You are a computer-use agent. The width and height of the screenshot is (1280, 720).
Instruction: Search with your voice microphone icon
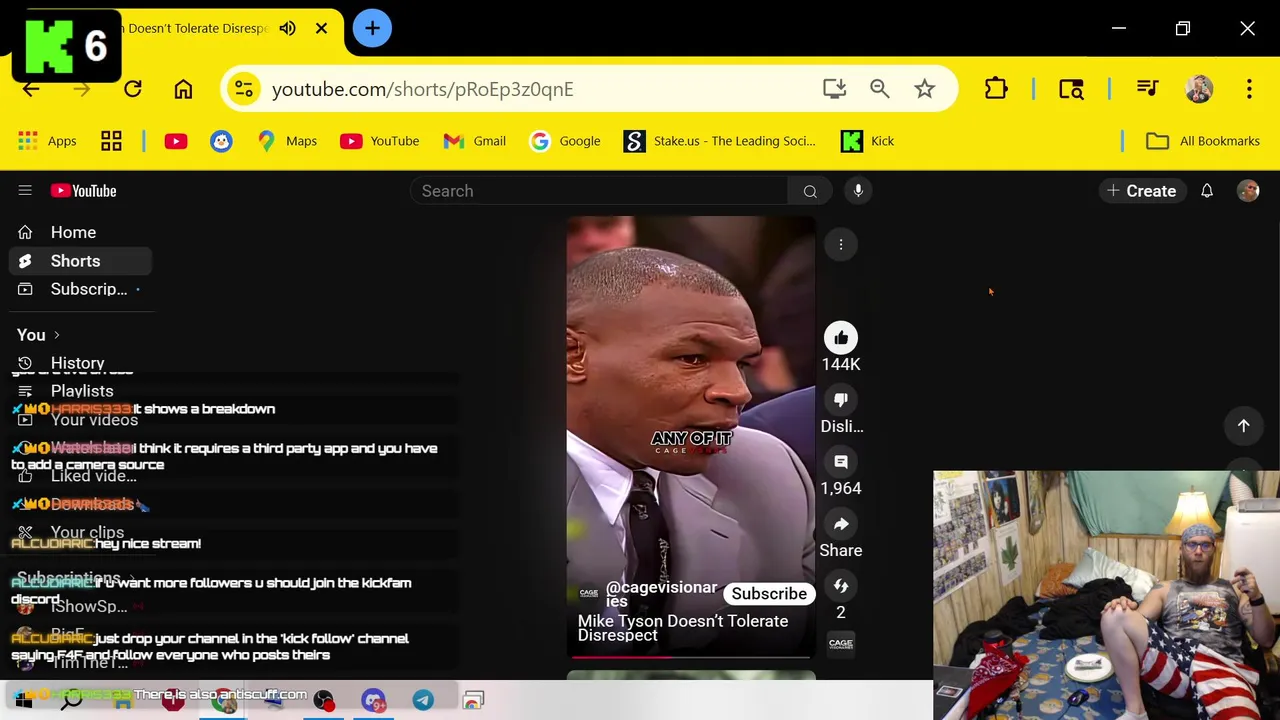click(858, 191)
